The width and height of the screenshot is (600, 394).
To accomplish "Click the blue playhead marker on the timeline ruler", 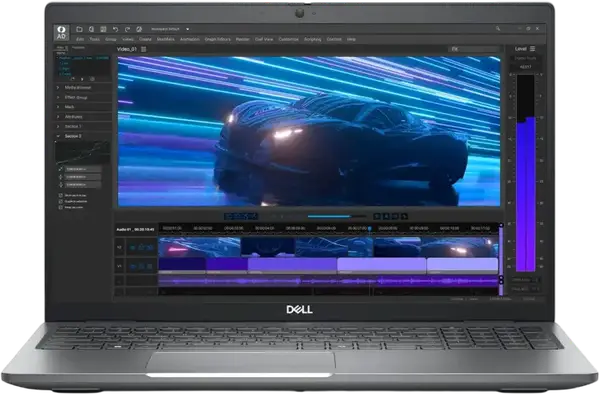I will tap(370, 229).
